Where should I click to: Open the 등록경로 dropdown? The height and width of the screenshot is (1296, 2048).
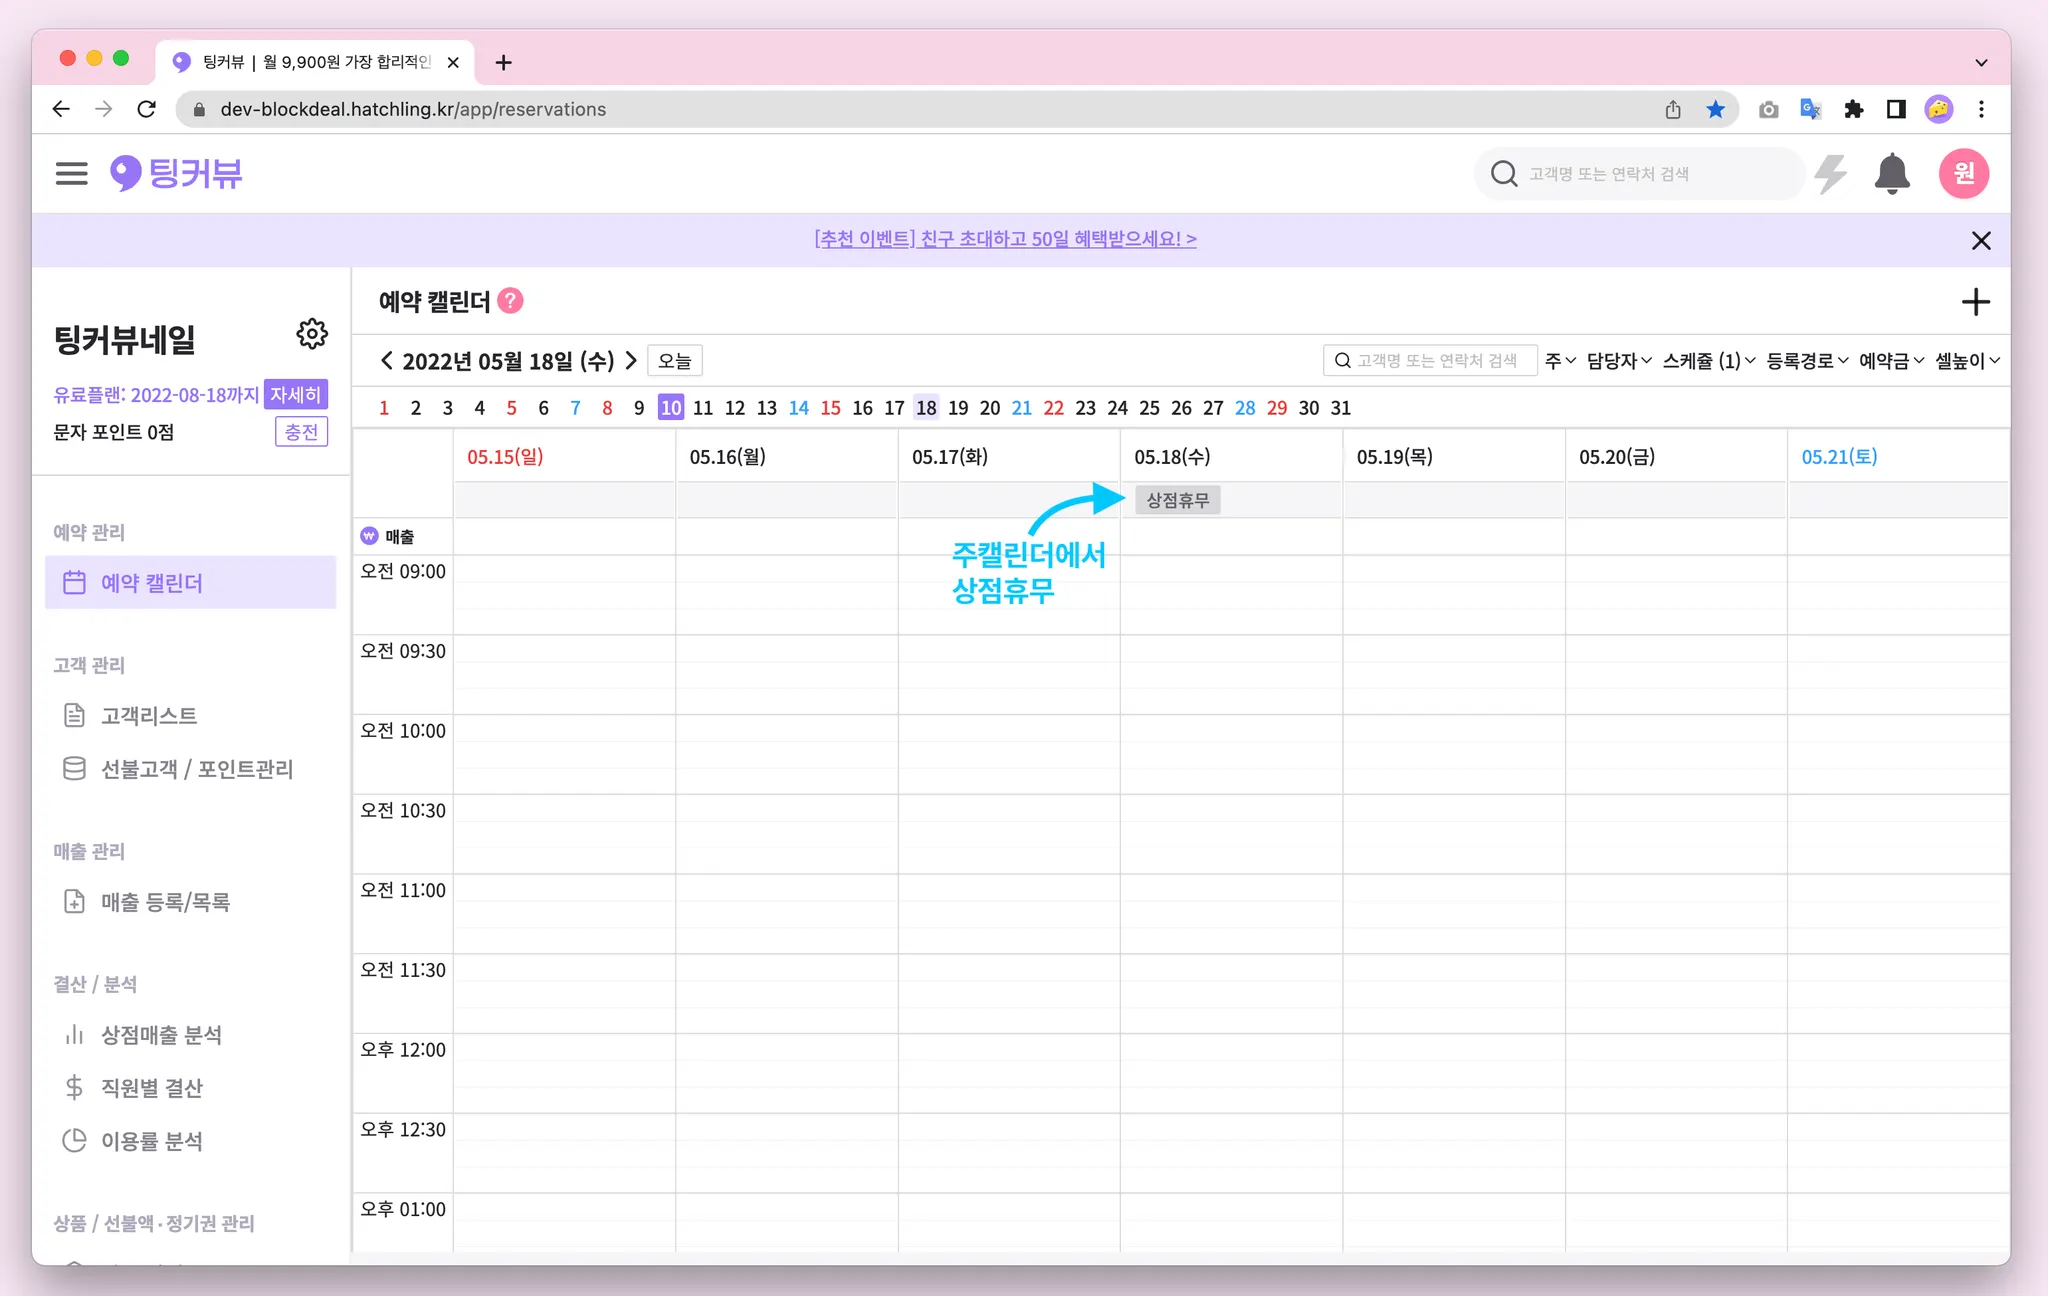coord(1806,361)
